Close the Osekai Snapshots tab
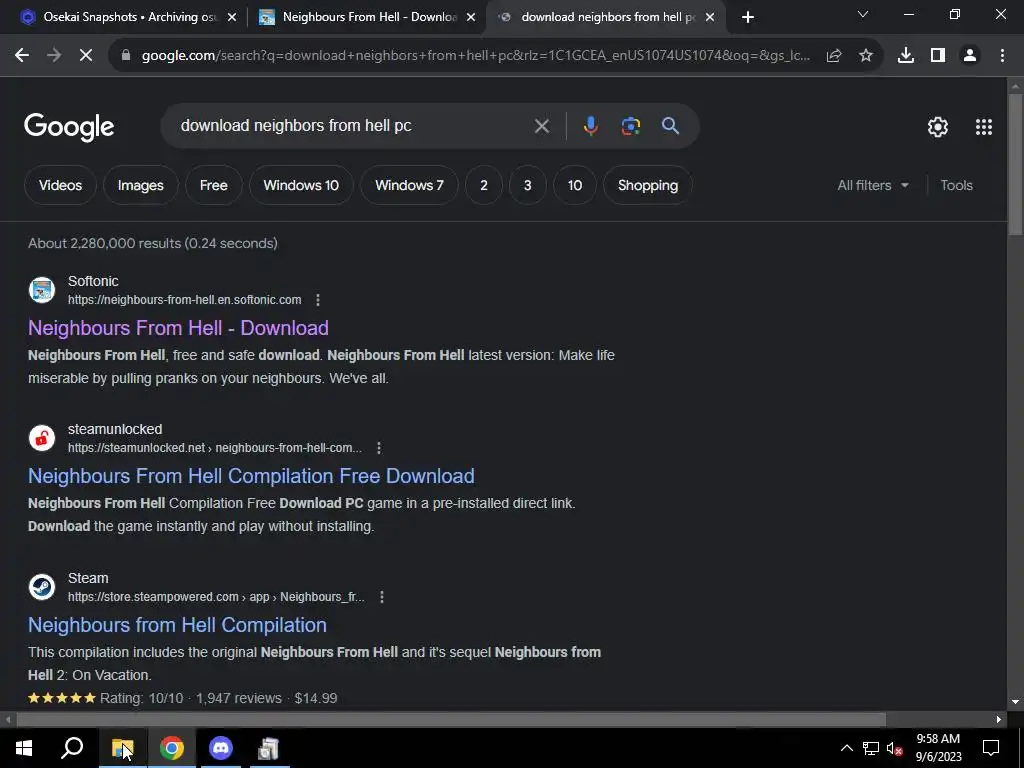The width and height of the screenshot is (1024, 768). pos(232,18)
